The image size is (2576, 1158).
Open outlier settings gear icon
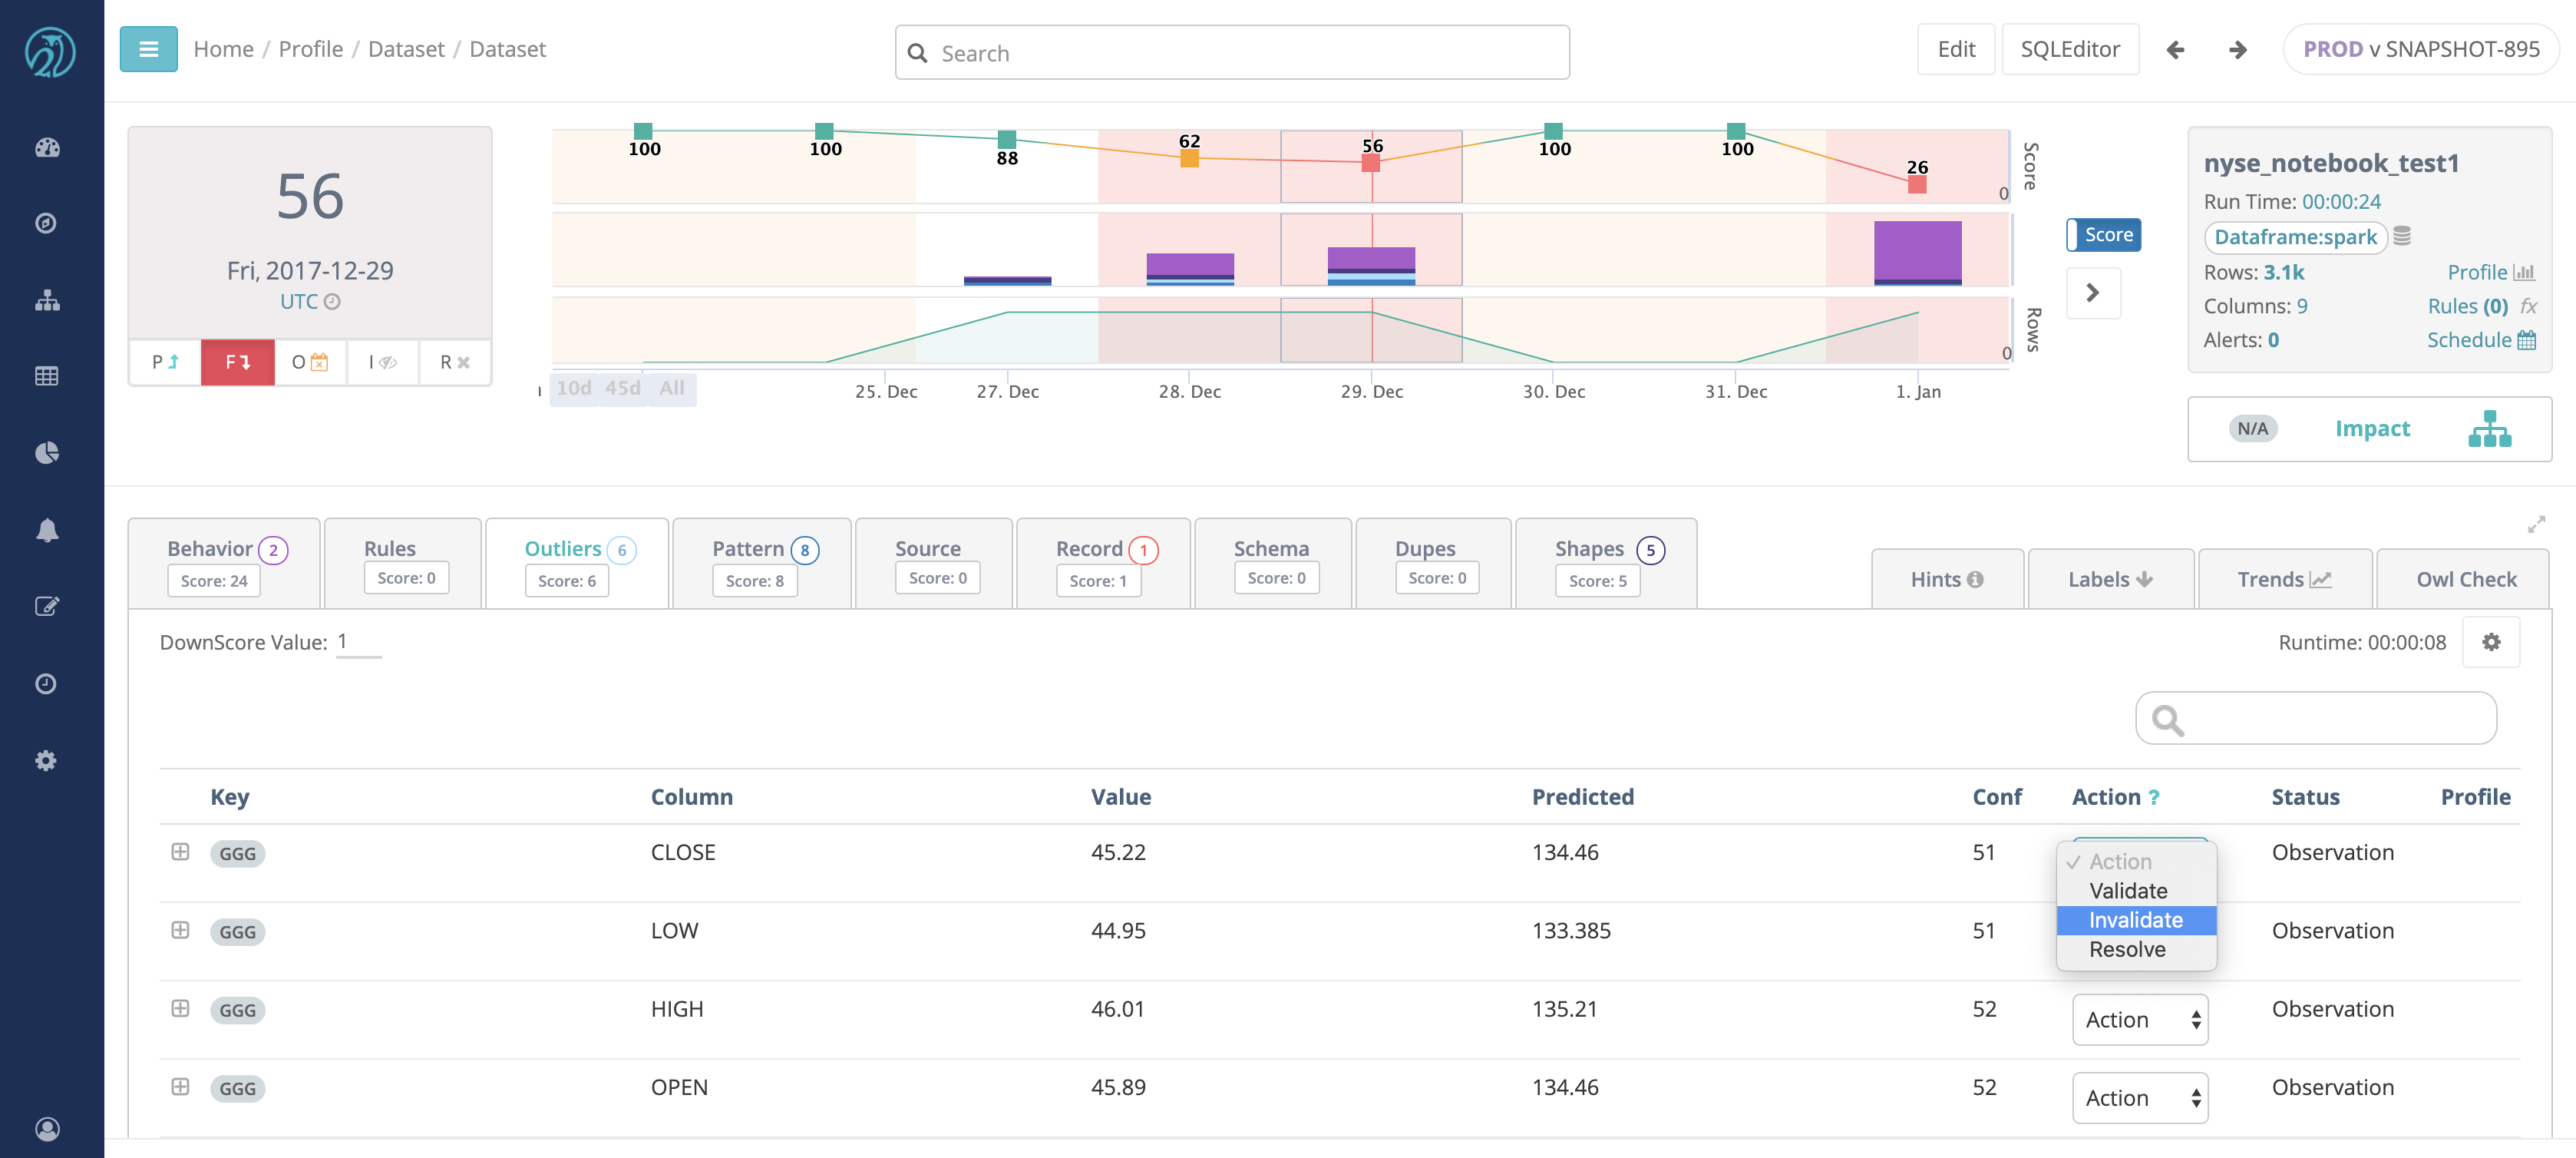tap(2491, 642)
